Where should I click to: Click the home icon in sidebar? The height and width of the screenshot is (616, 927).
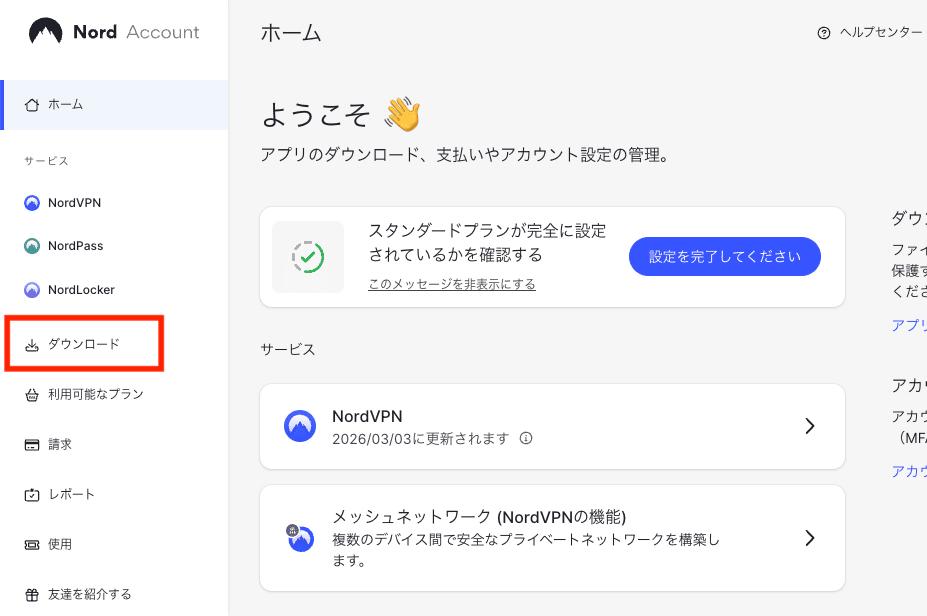[32, 105]
